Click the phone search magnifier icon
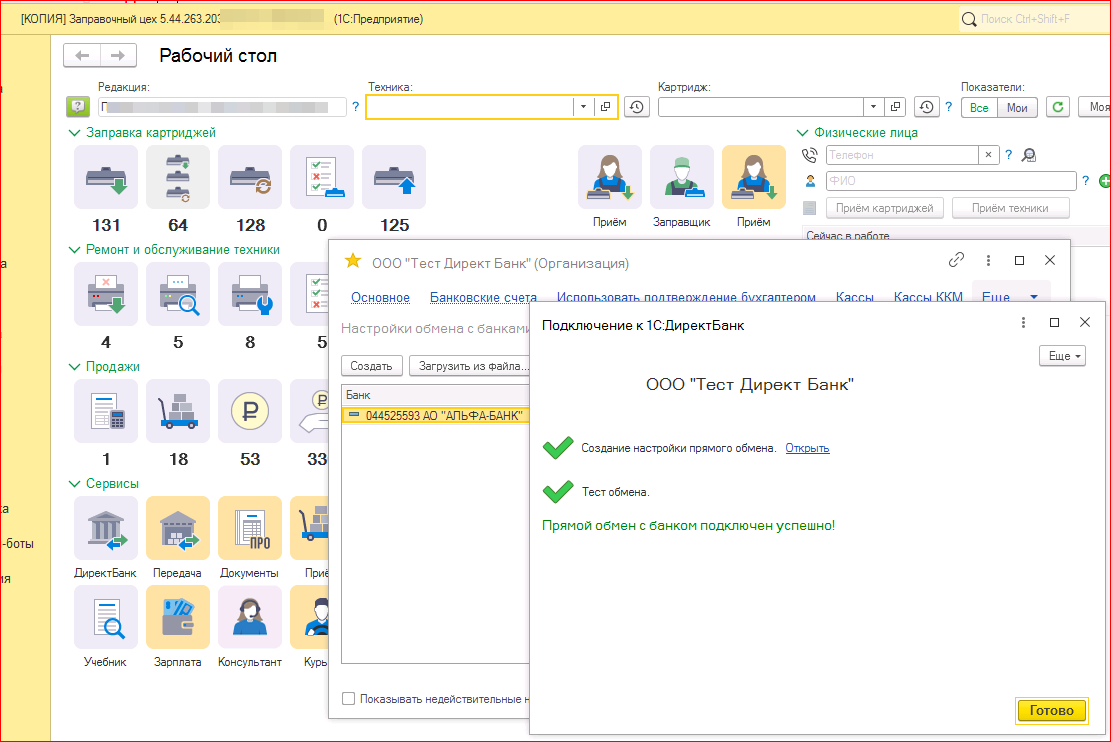The width and height of the screenshot is (1111, 742). pyautogui.click(x=1029, y=155)
